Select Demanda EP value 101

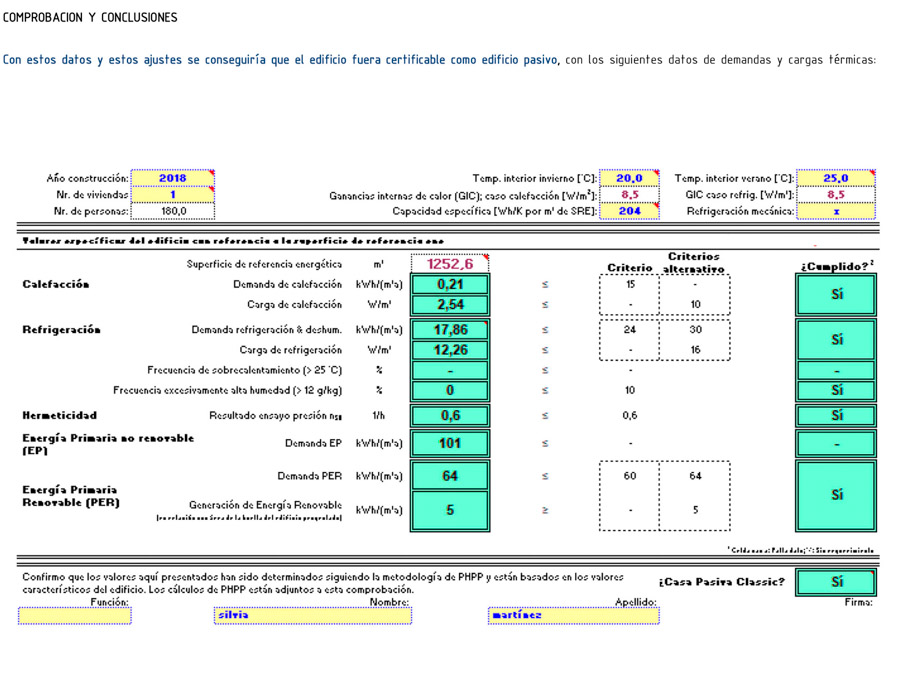(x=450, y=443)
